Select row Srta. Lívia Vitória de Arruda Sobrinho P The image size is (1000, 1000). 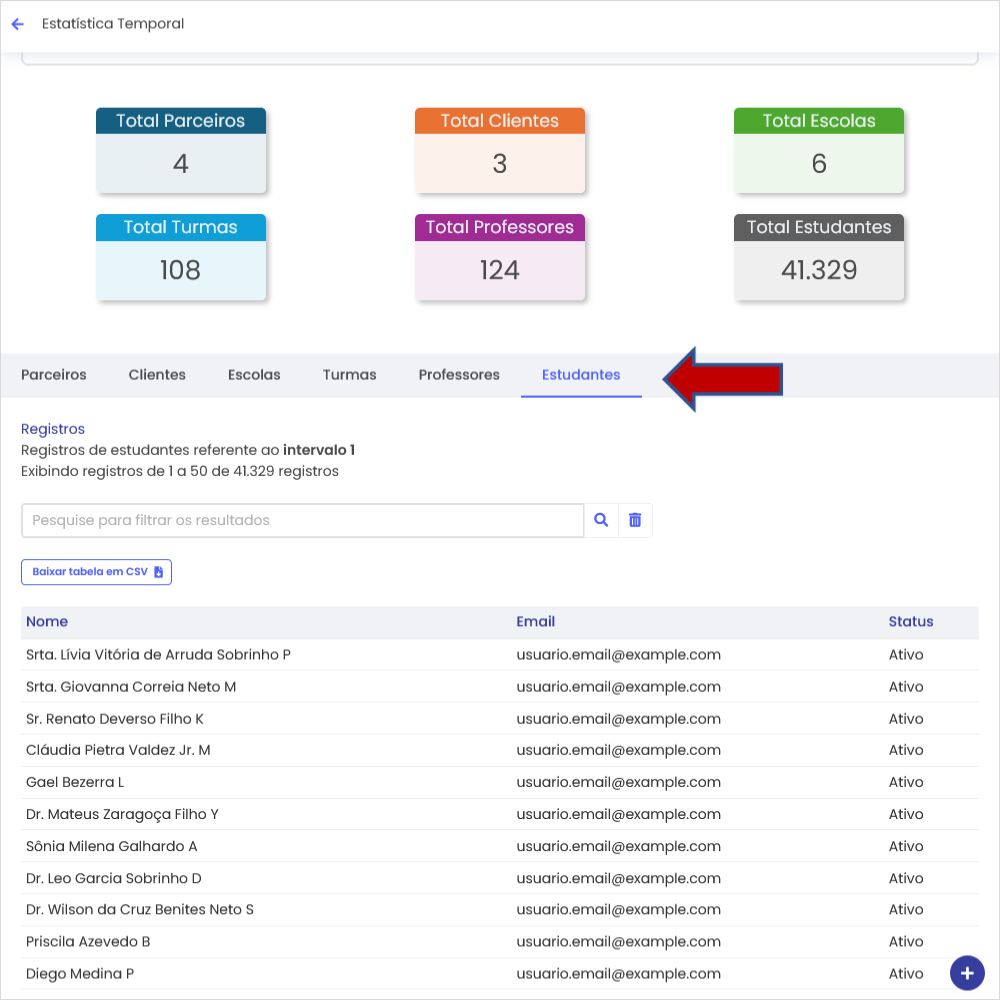click(500, 655)
